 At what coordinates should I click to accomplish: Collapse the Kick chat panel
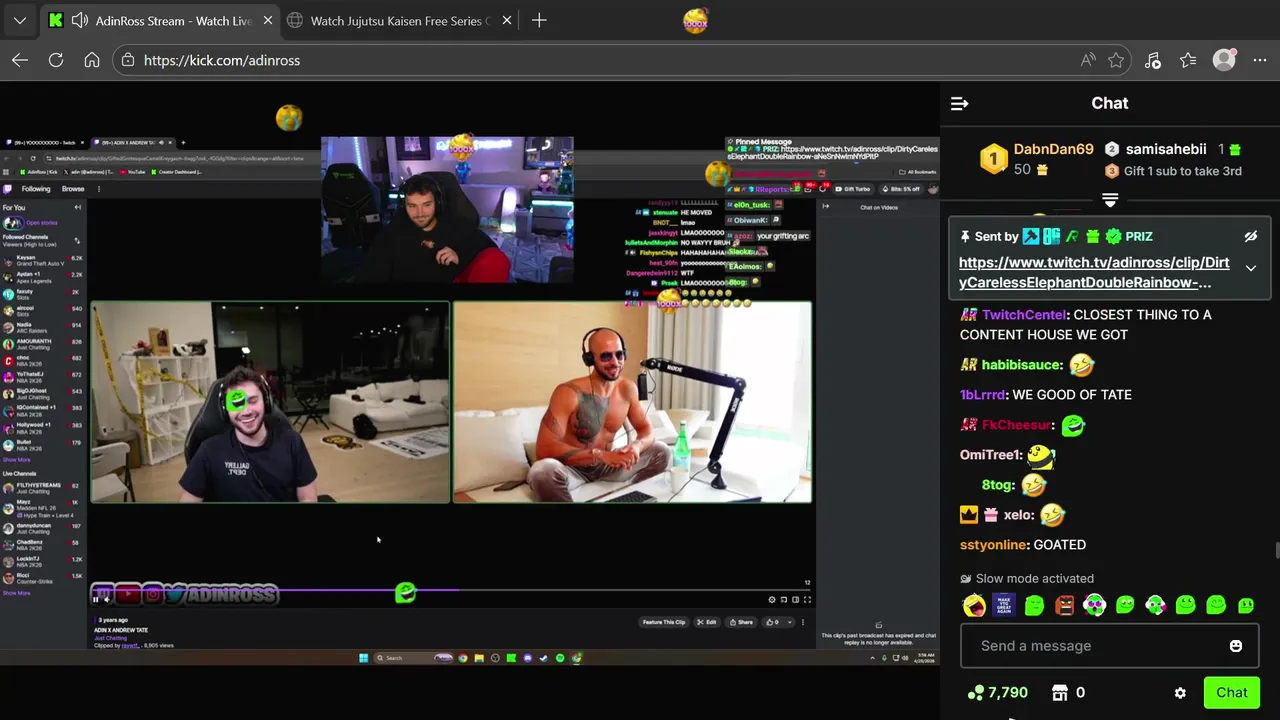pos(959,103)
